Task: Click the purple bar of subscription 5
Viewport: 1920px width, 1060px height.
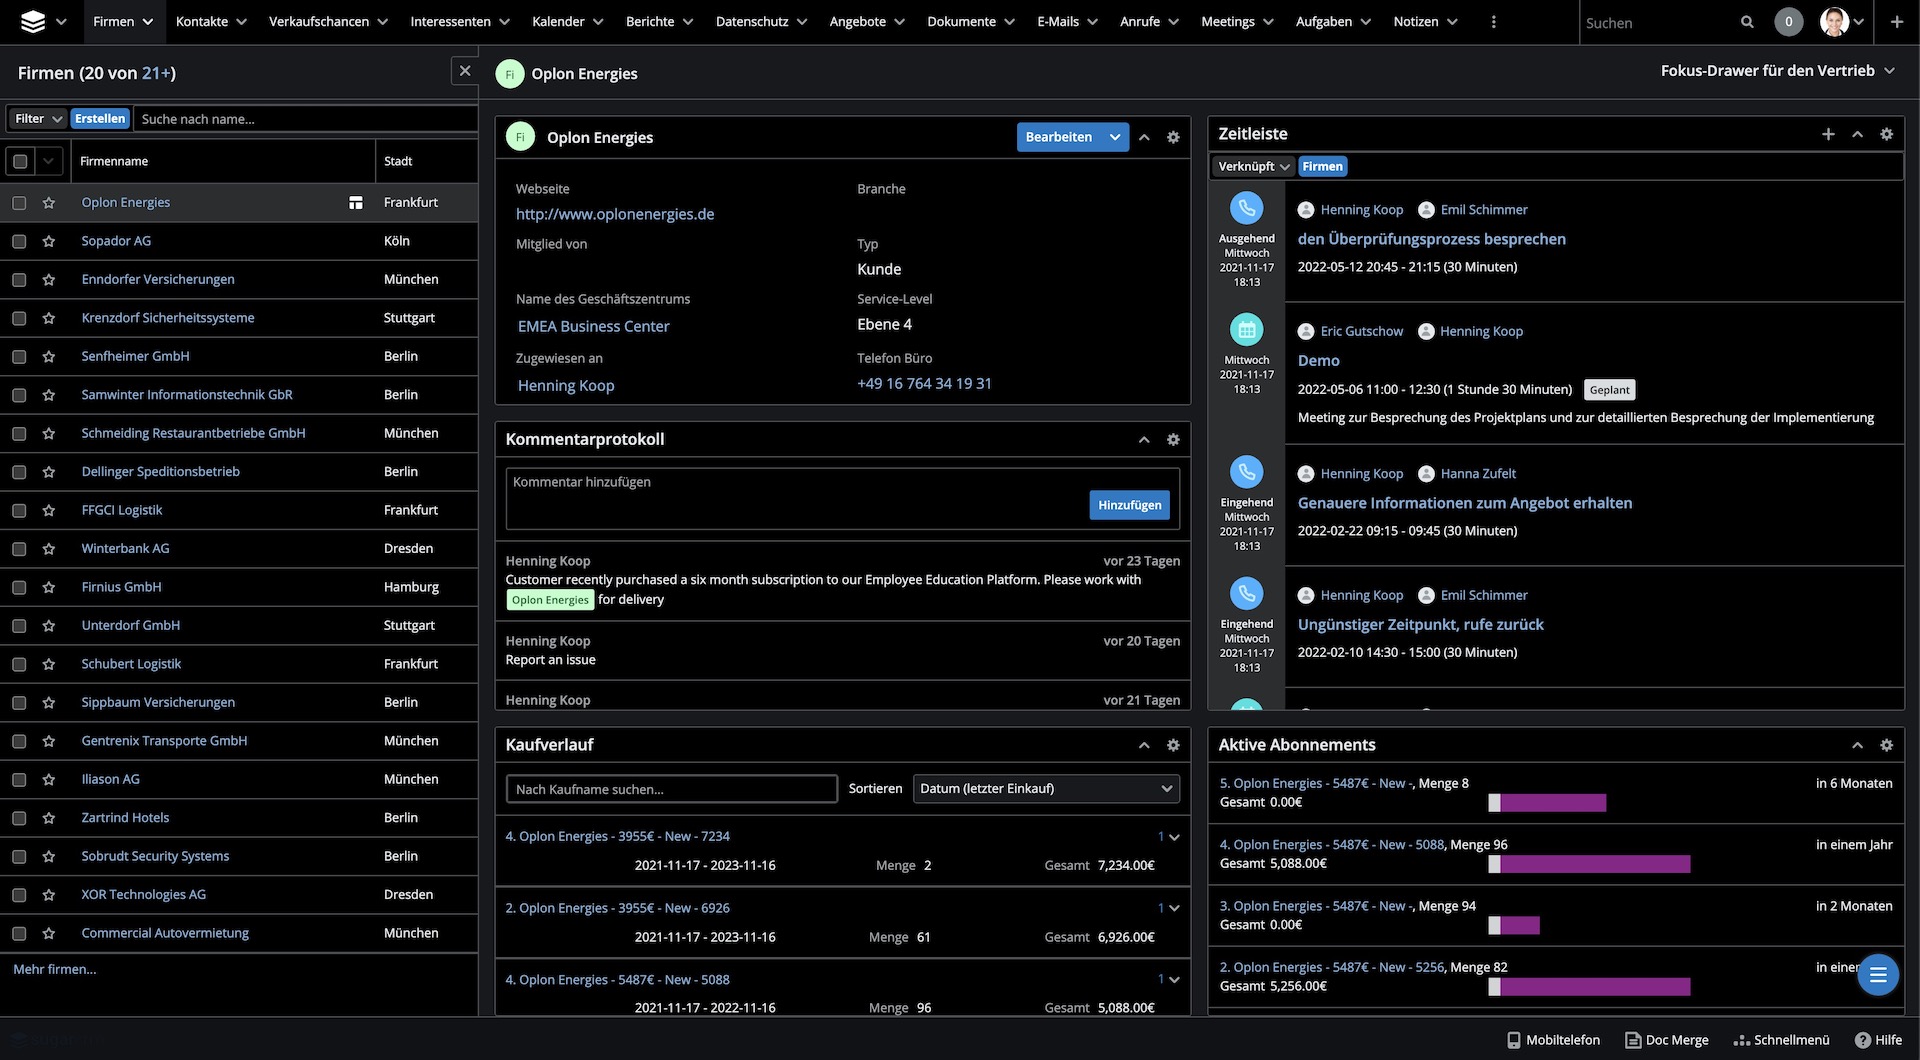Action: [1552, 803]
